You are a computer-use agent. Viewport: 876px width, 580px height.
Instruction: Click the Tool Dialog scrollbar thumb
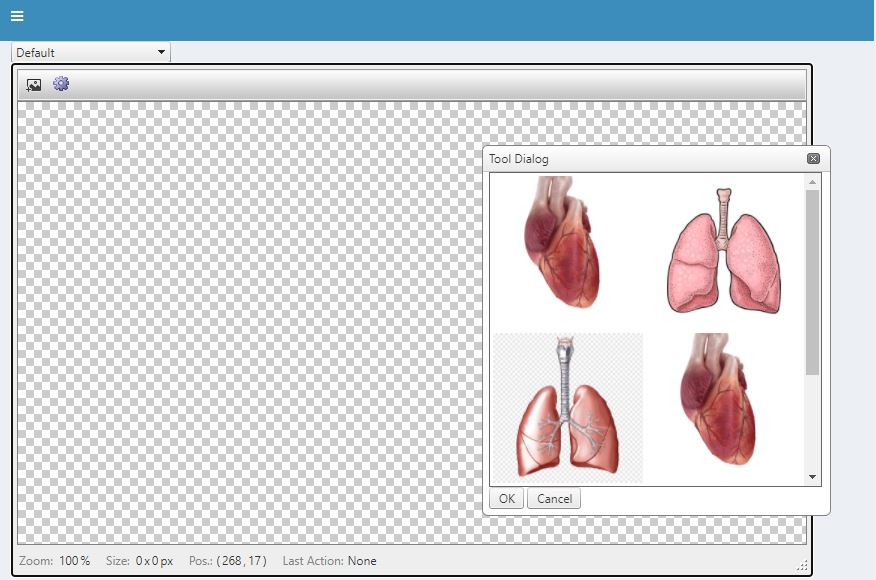(812, 283)
